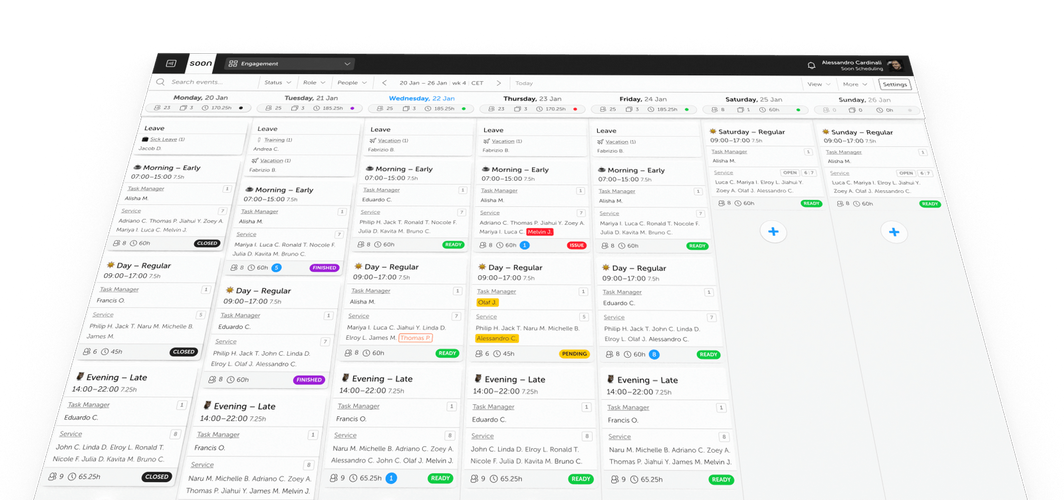Click blue 1 badge on Wednesday Evening – Late
This screenshot has height=500, width=1064.
pos(392,478)
